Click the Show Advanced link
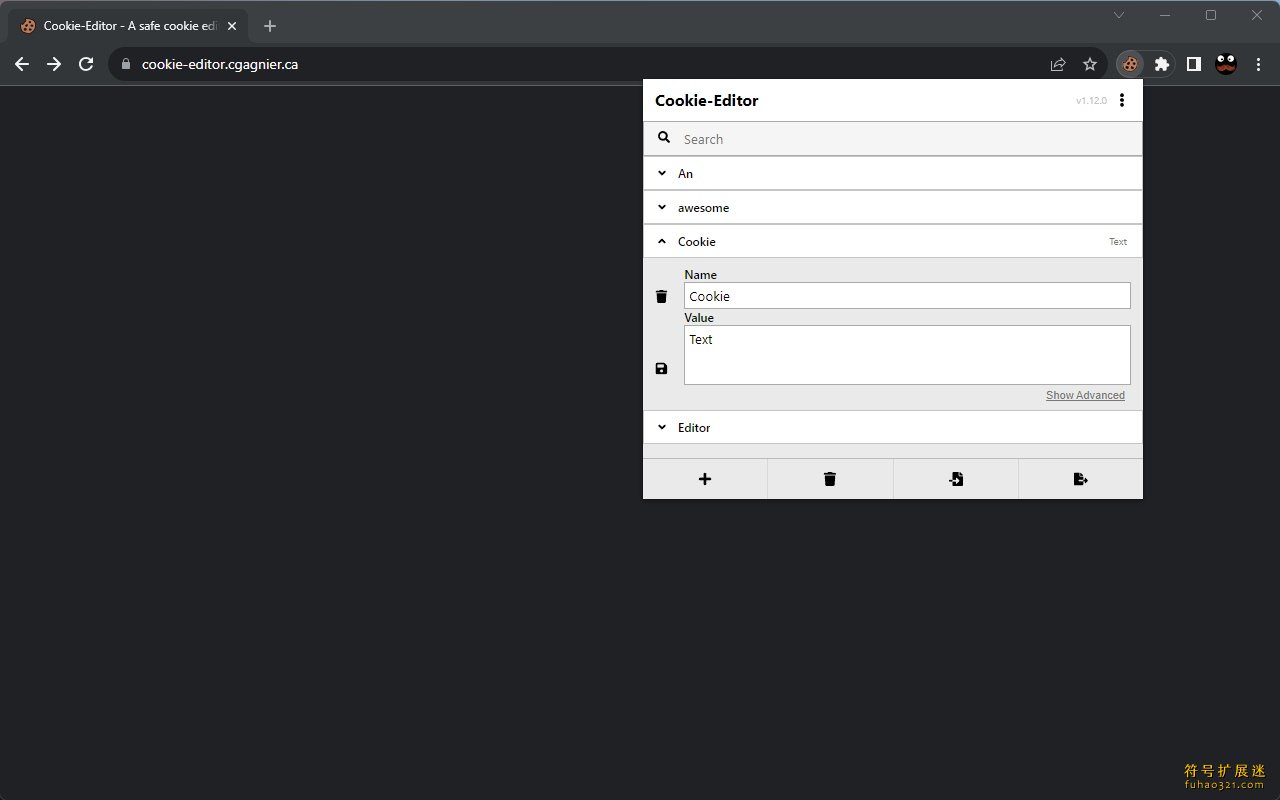The width and height of the screenshot is (1280, 800). point(1085,395)
